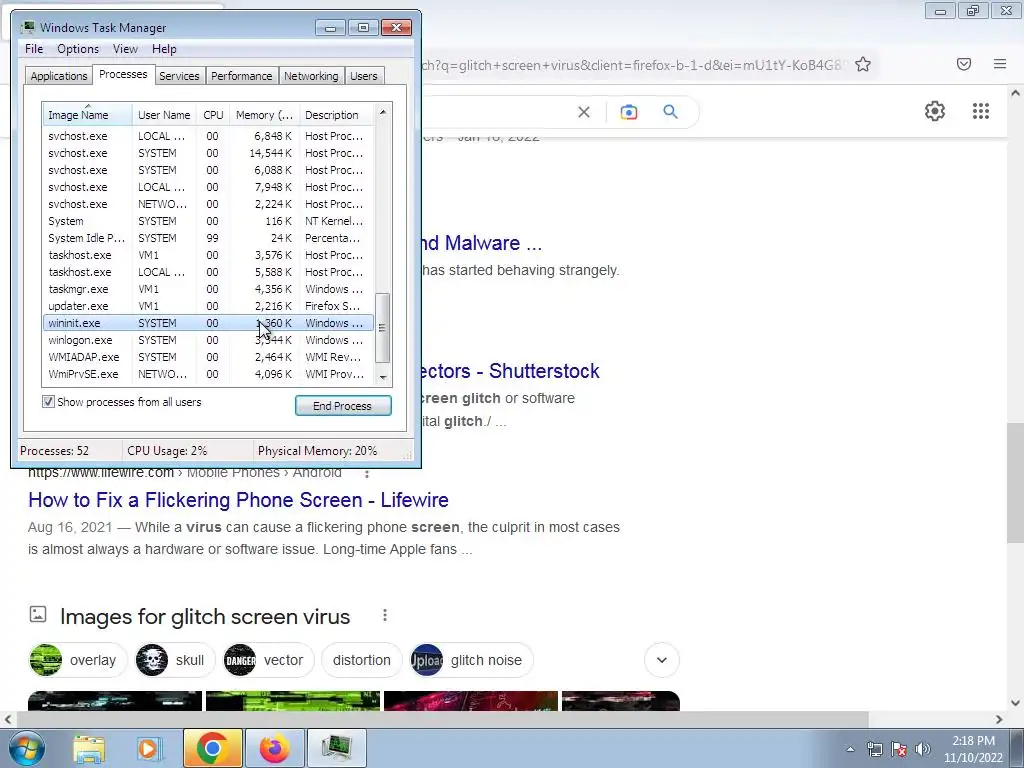Click the Google magnifier search button
The height and width of the screenshot is (768, 1024).
(x=671, y=112)
